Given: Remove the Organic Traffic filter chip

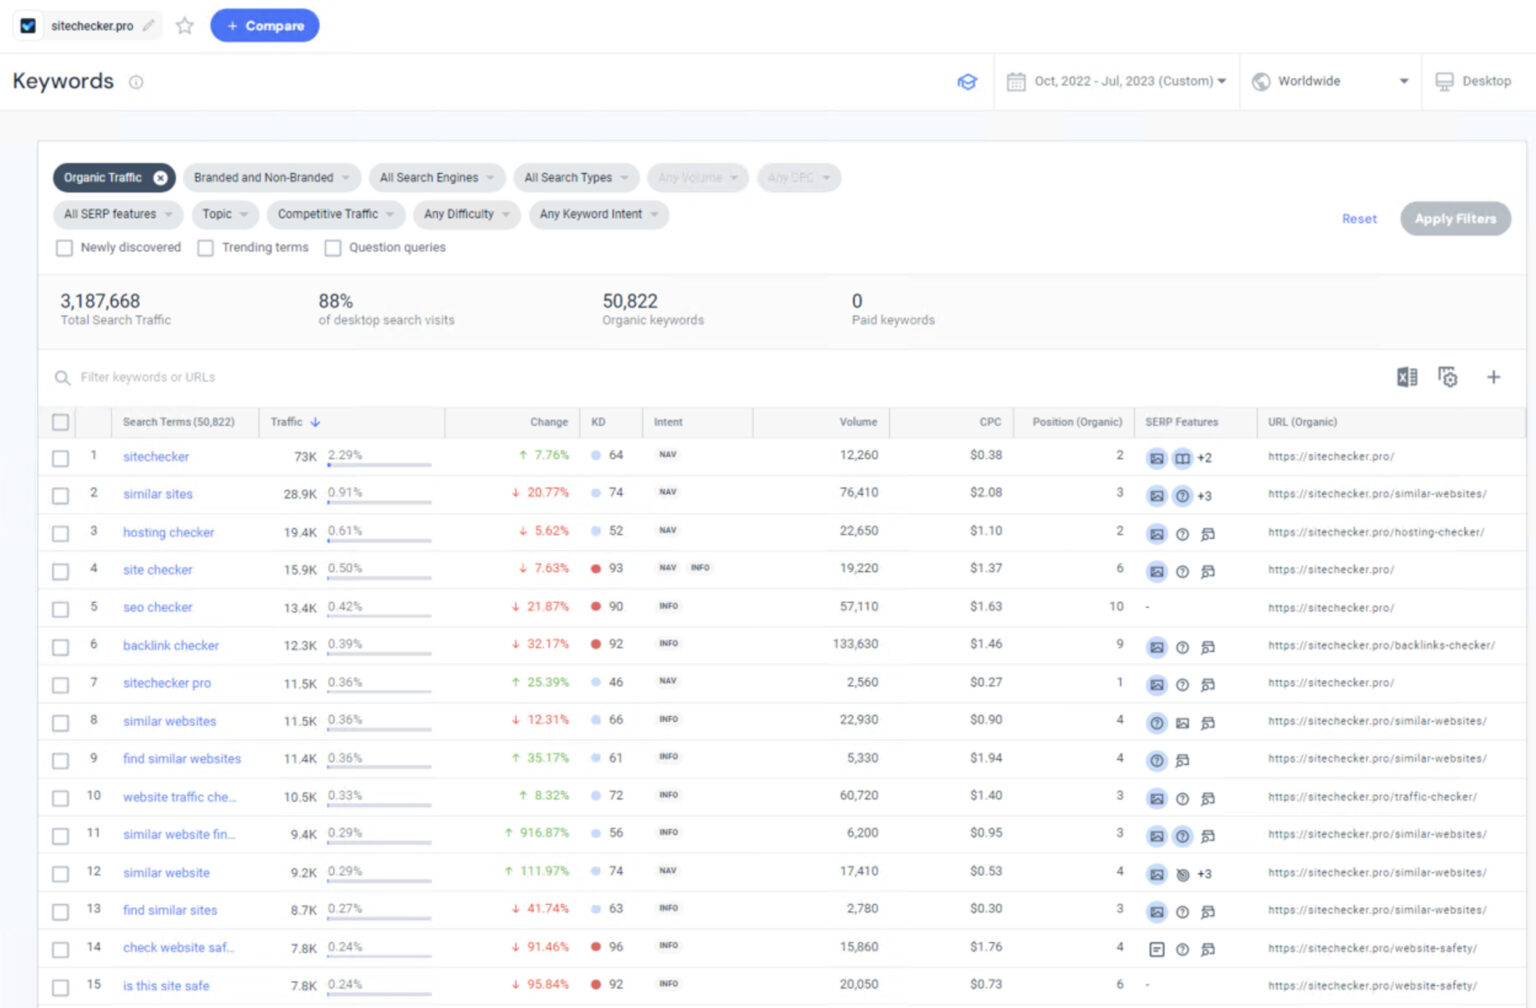Looking at the screenshot, I should click(161, 177).
